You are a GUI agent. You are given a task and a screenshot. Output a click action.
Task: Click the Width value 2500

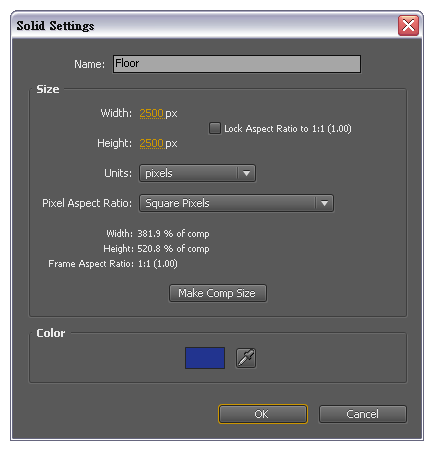(152, 113)
